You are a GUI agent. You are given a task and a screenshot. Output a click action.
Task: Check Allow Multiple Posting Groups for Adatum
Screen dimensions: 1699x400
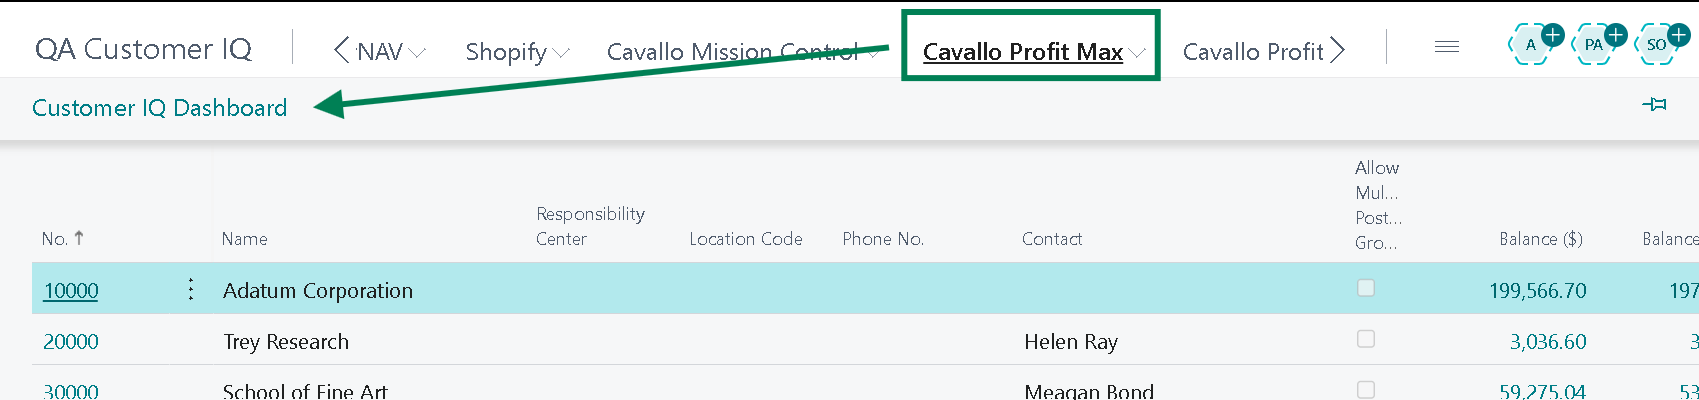tap(1365, 288)
